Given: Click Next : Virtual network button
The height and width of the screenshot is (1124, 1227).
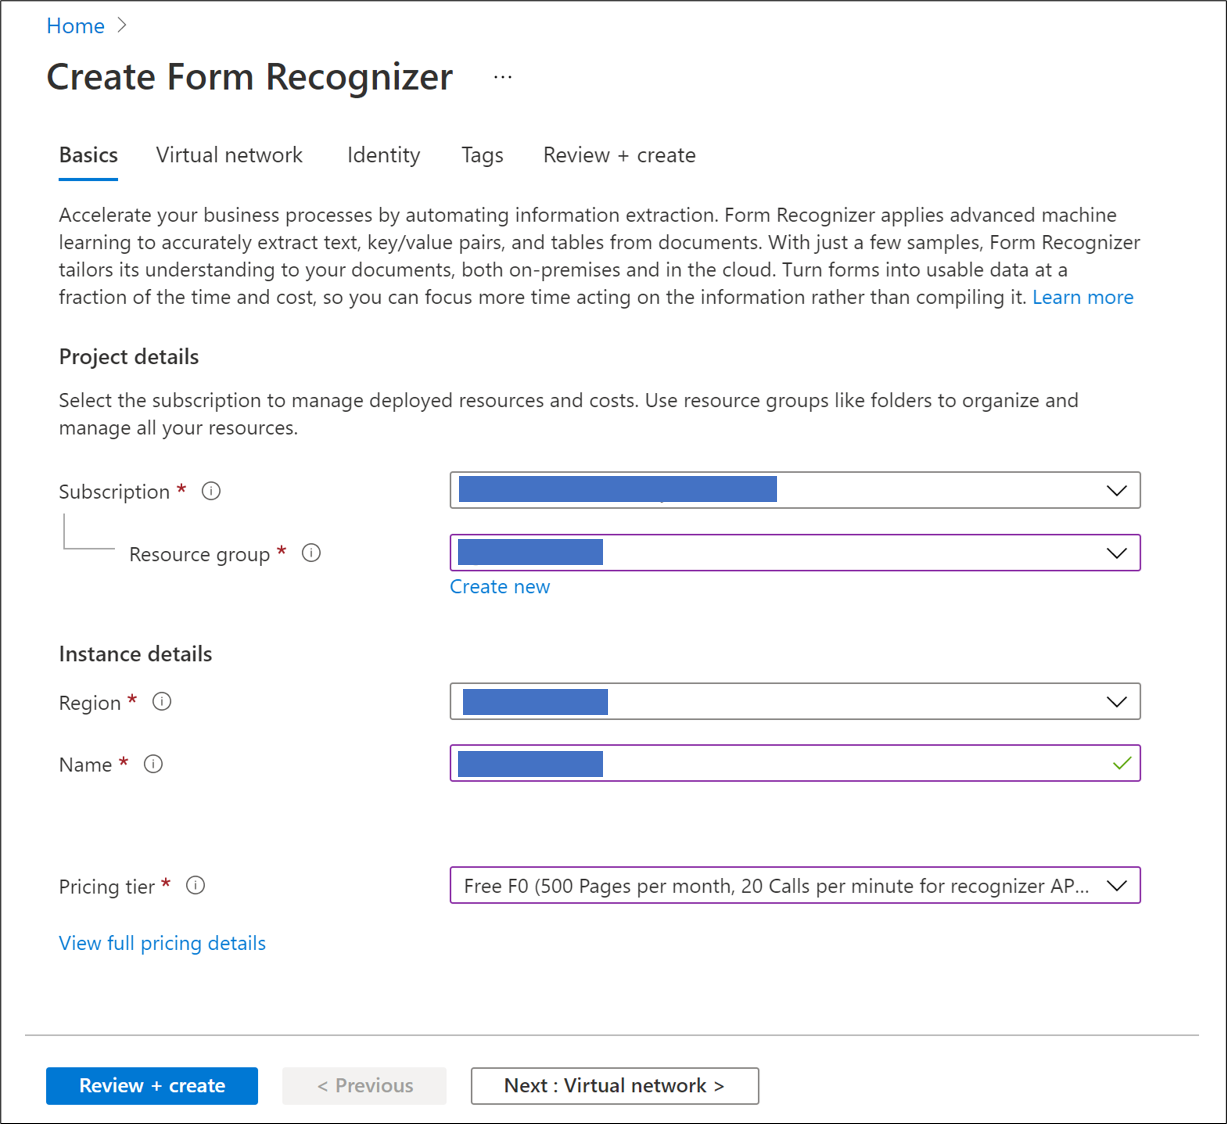Looking at the screenshot, I should 614,1086.
